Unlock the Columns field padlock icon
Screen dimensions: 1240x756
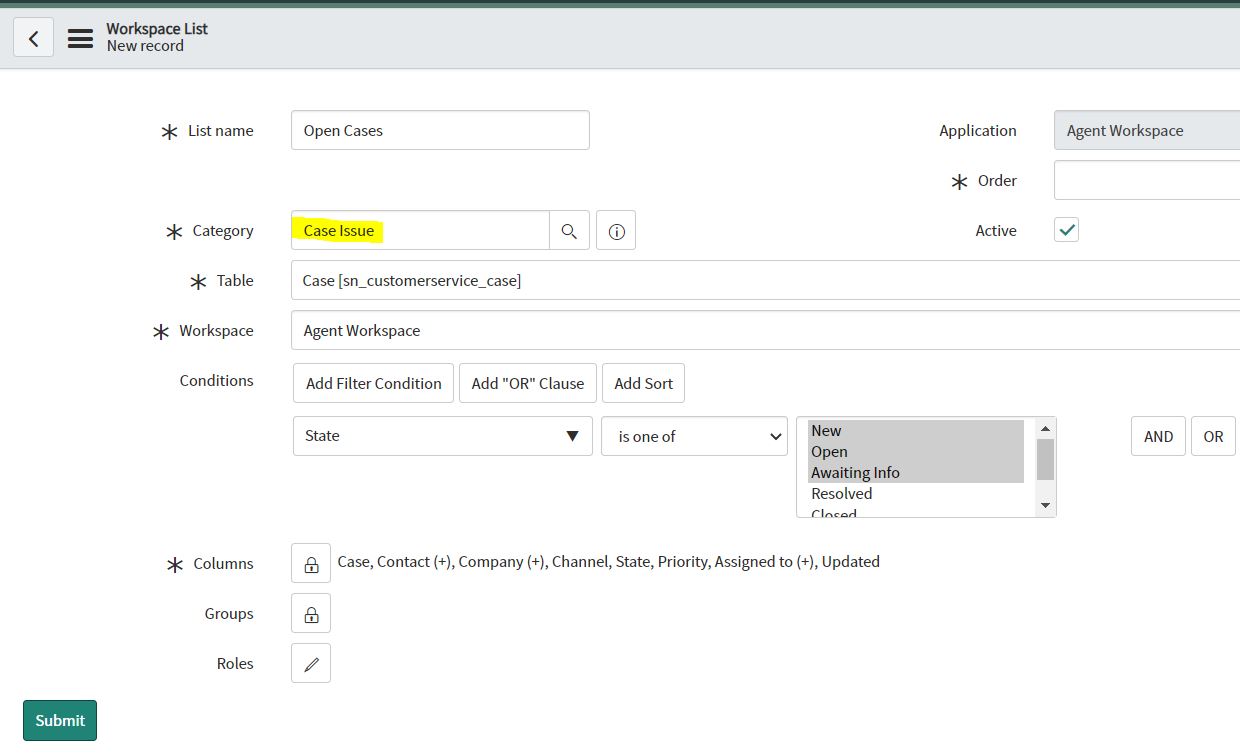pos(311,563)
